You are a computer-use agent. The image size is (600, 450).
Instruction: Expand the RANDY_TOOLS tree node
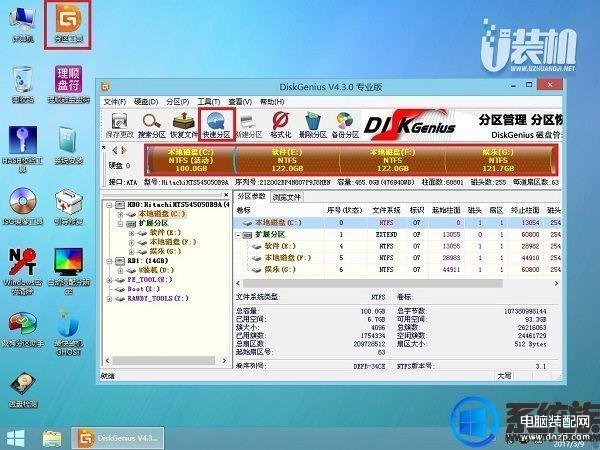click(x=109, y=298)
